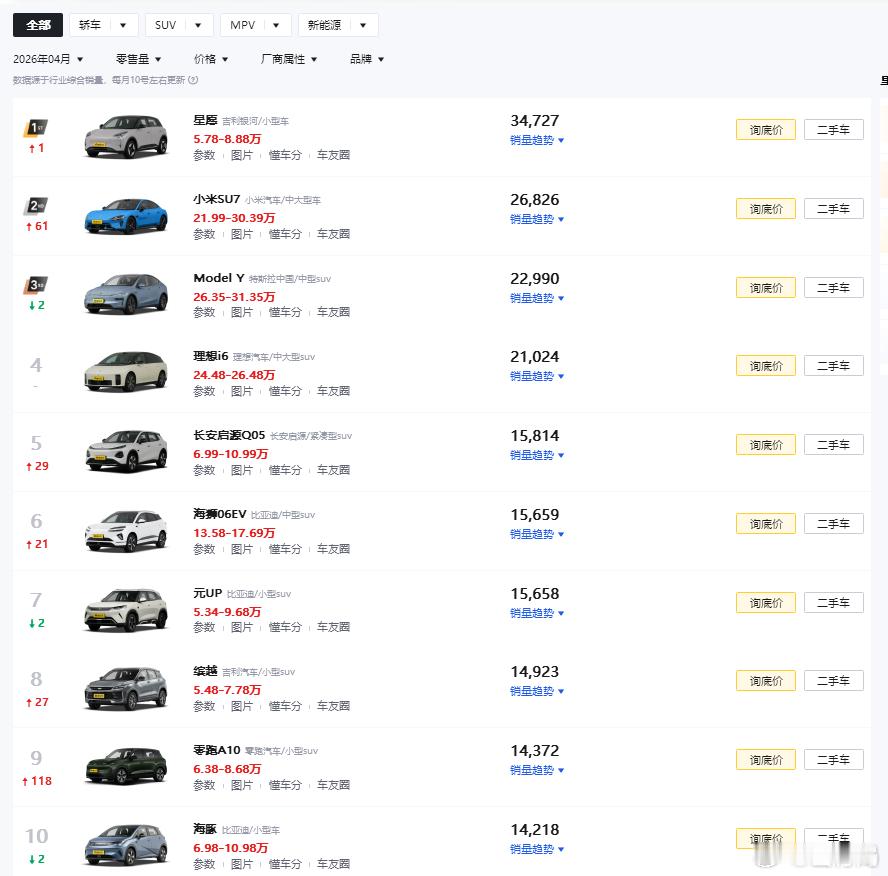Viewport: 888px width, 876px height.
Task: Open 图片 for 海豚
Action: click(x=242, y=864)
